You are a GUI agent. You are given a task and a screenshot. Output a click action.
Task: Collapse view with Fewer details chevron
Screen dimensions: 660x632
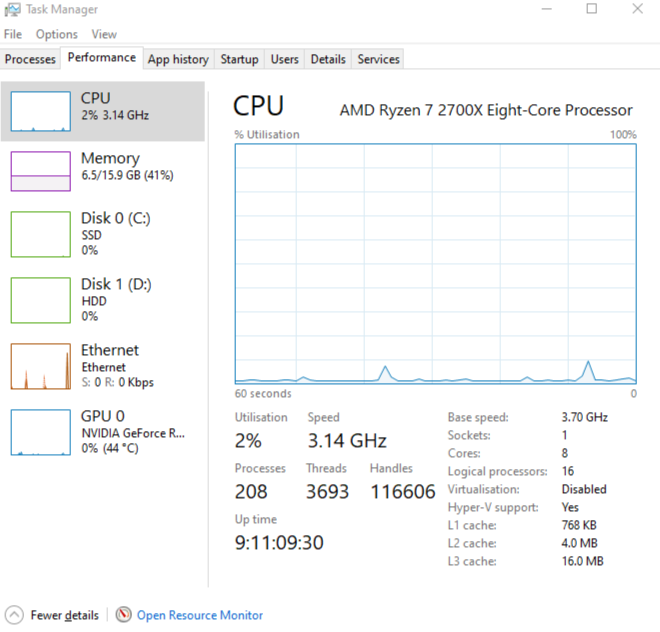(15, 615)
